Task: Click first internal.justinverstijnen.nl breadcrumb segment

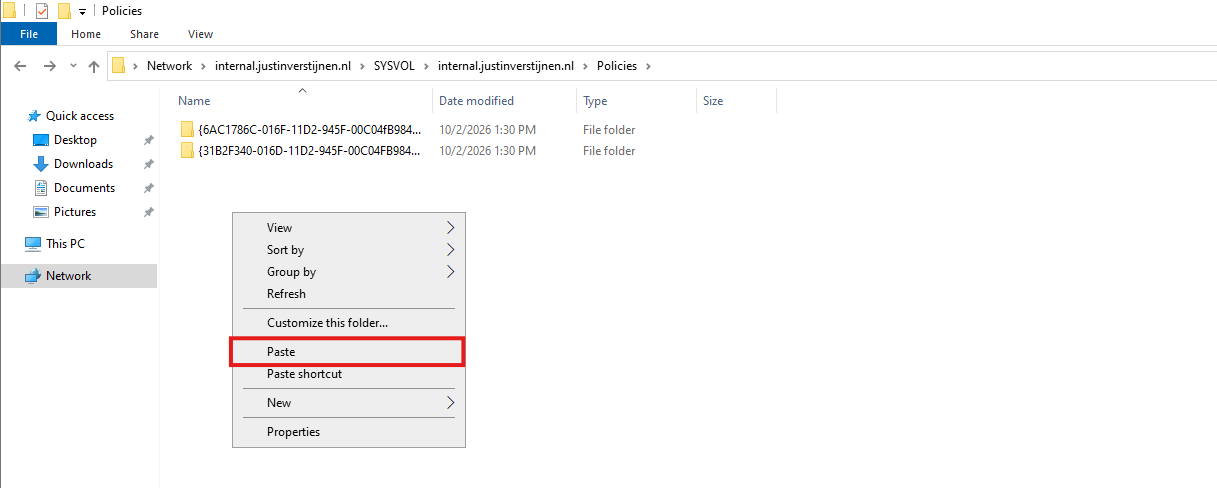Action: coord(281,66)
